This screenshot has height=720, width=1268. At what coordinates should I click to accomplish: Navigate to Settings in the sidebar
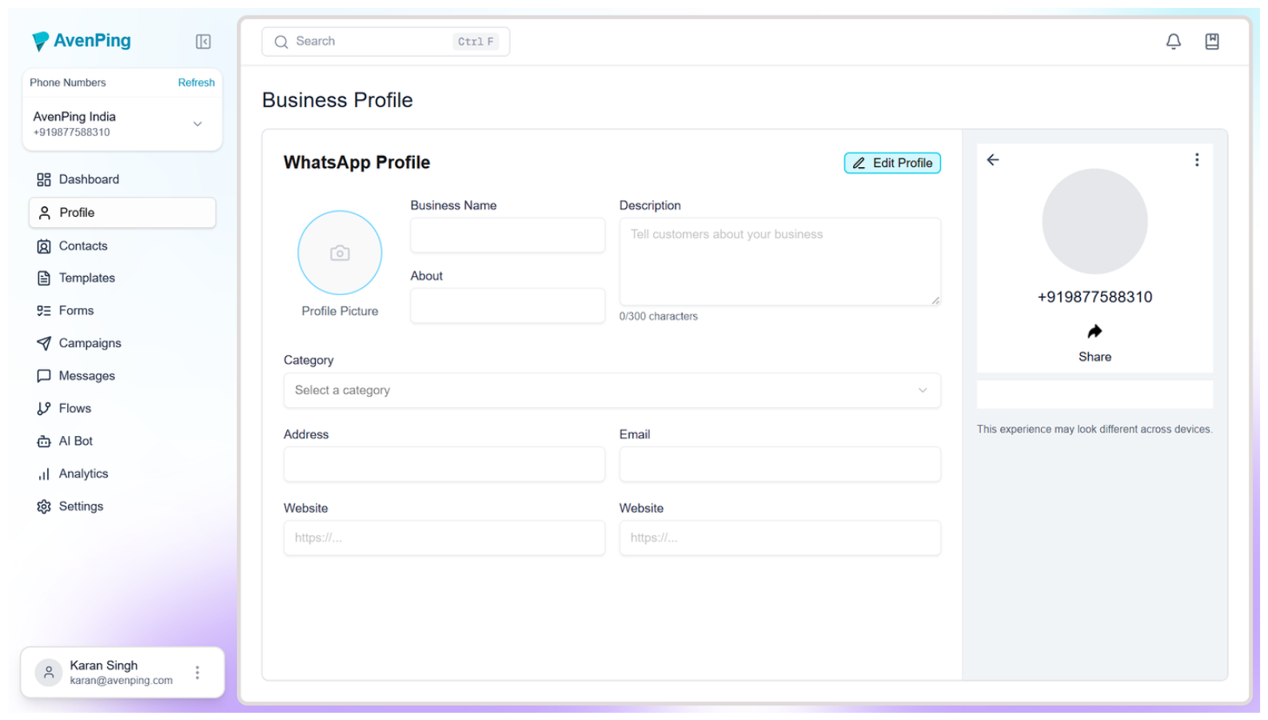point(80,507)
